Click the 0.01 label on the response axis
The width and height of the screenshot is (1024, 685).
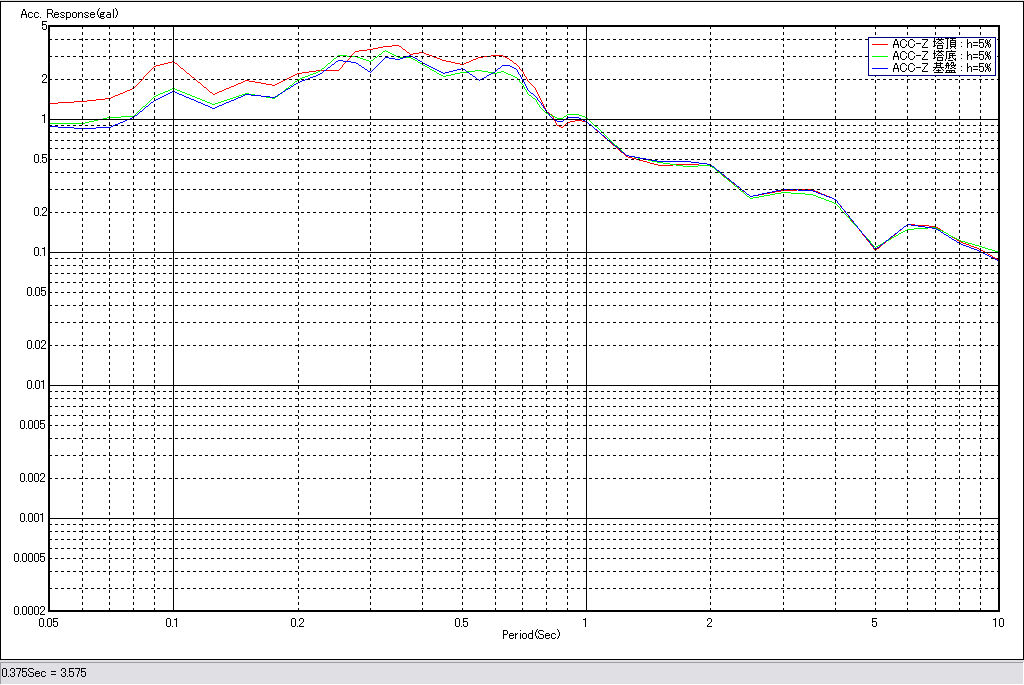[x=32, y=385]
